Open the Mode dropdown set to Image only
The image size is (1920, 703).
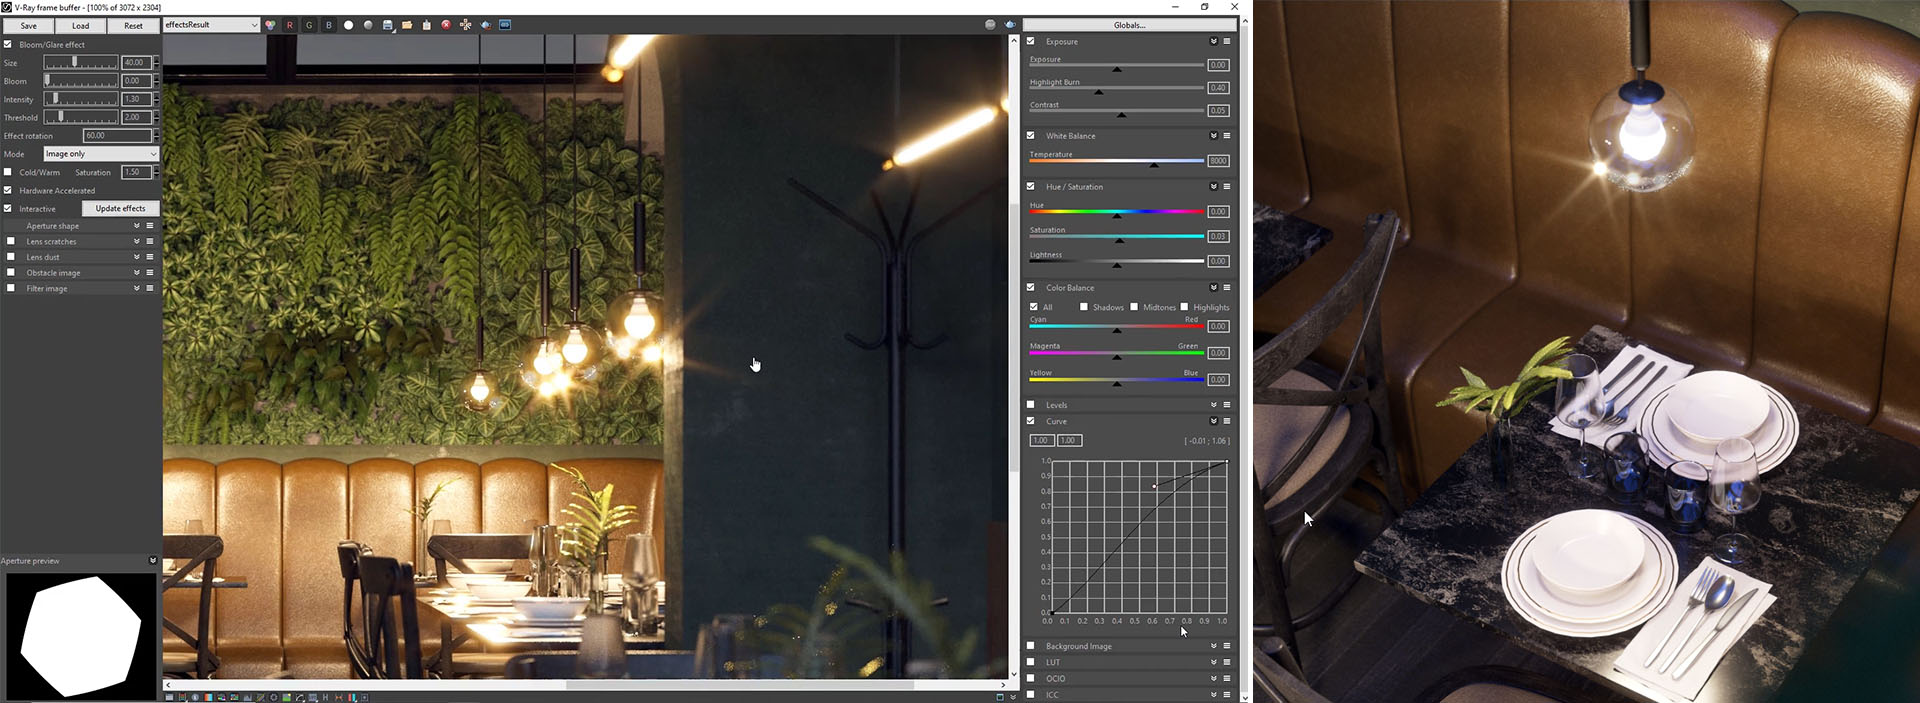[x=101, y=154]
